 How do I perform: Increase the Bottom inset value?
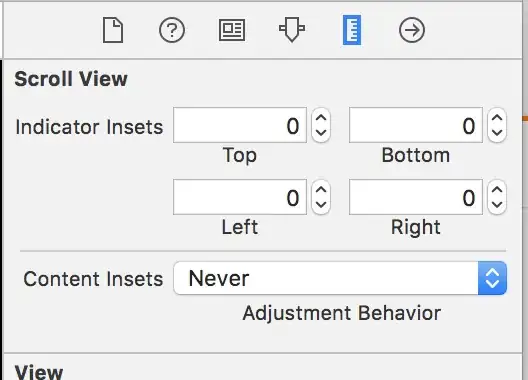497,117
